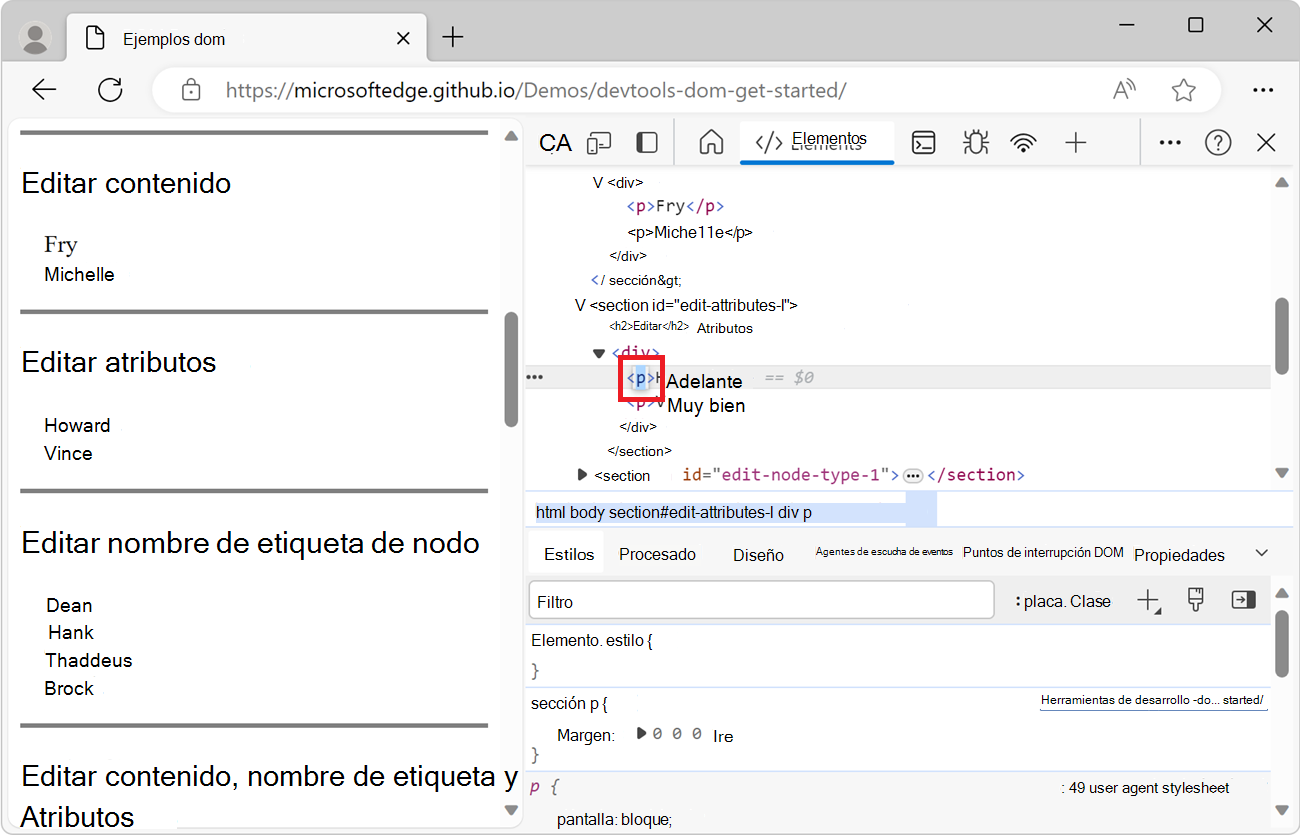Screen dimensions: 1300x835
Task: Open the Sources bug icon
Action: point(975,143)
